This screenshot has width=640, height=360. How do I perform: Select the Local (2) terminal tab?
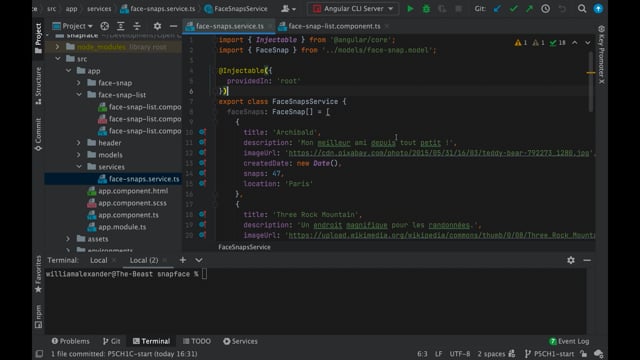144,260
